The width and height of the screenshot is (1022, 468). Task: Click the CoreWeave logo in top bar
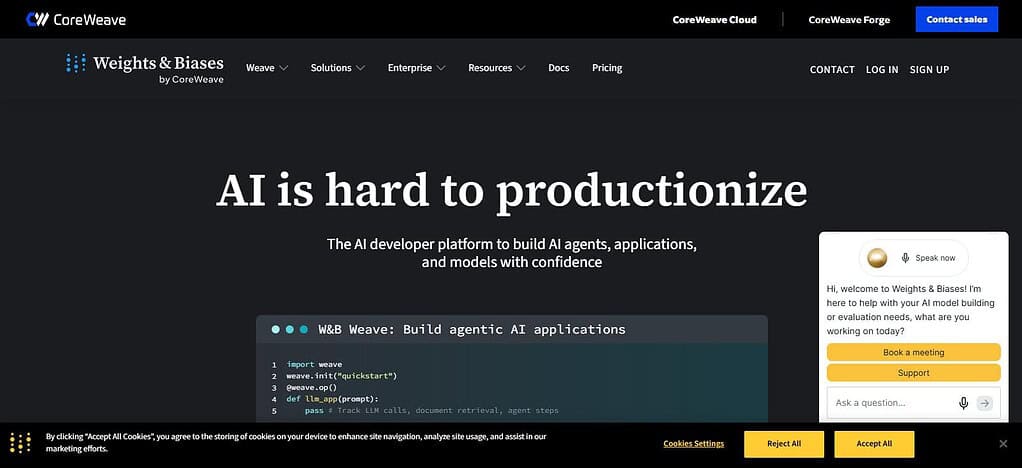pos(76,19)
